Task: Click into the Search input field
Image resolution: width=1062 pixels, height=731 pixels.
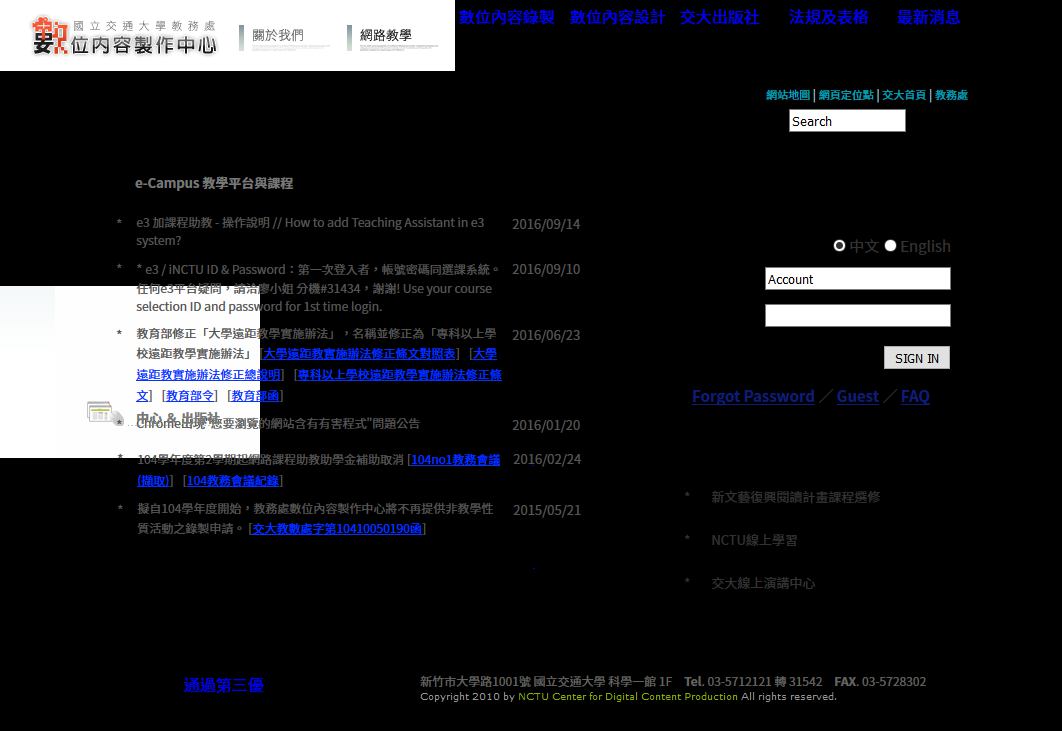Action: 847,121
